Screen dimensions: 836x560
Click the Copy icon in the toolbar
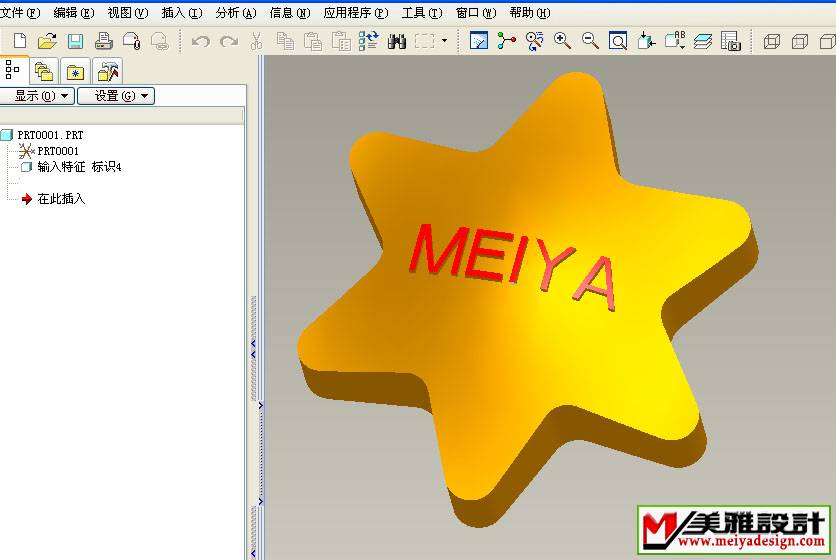click(285, 41)
